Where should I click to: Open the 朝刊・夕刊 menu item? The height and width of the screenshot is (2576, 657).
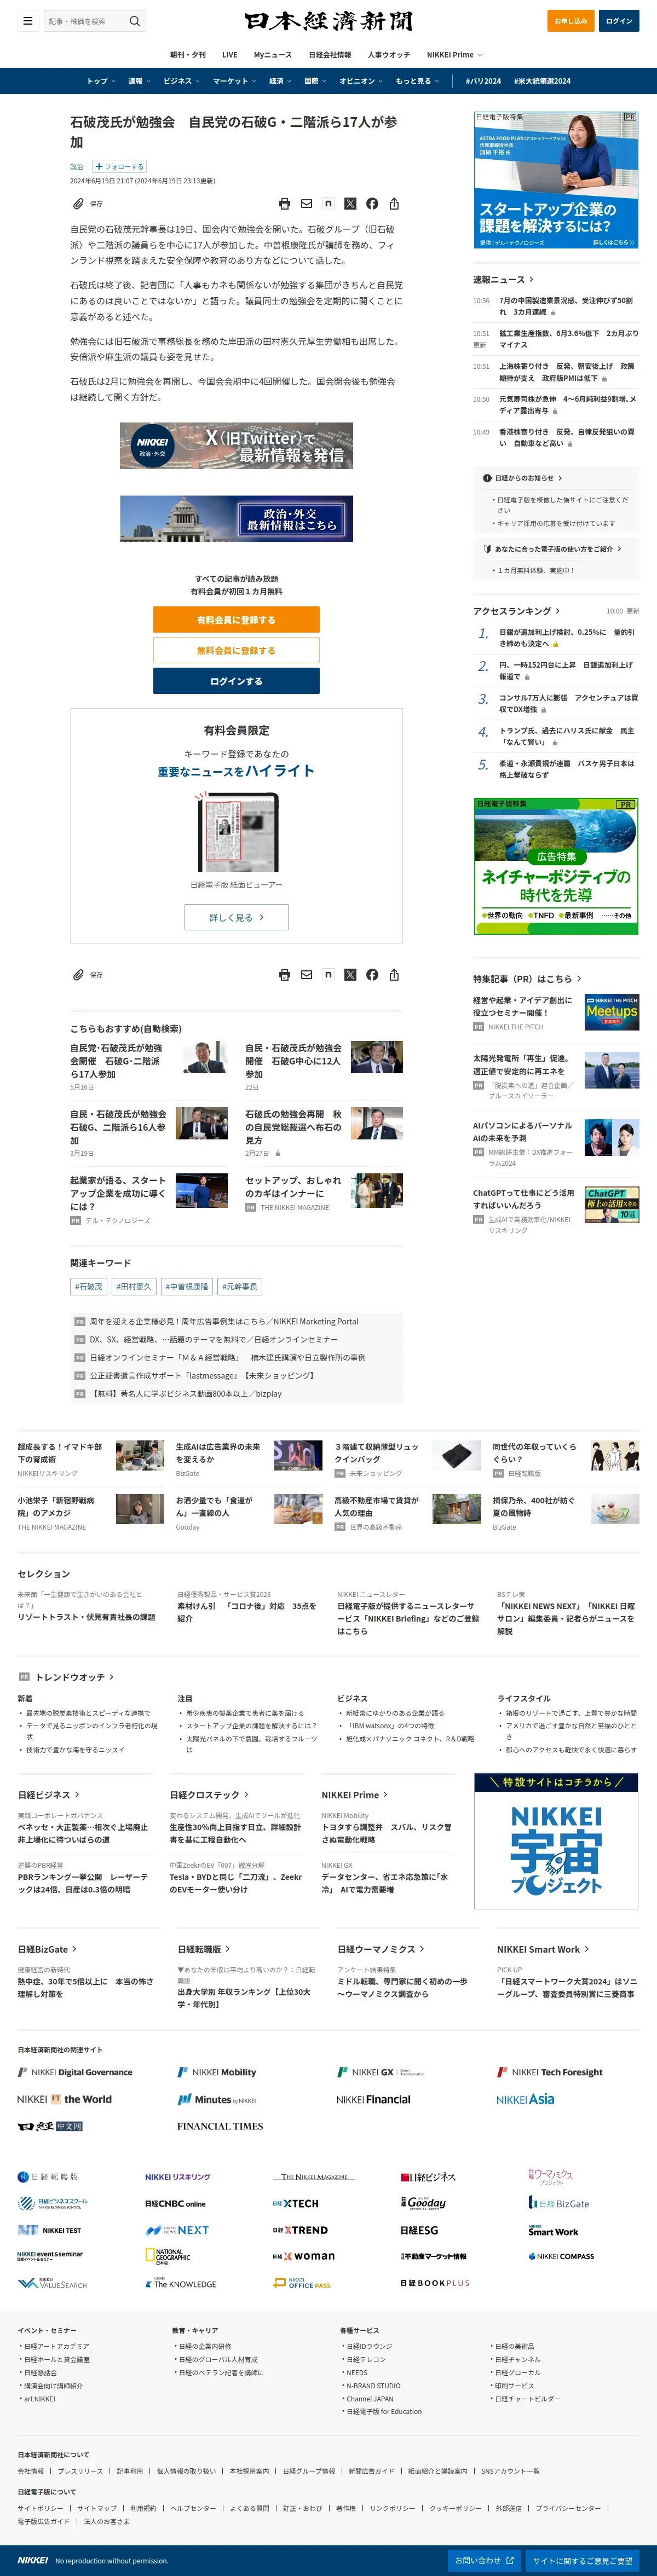pyautogui.click(x=188, y=55)
